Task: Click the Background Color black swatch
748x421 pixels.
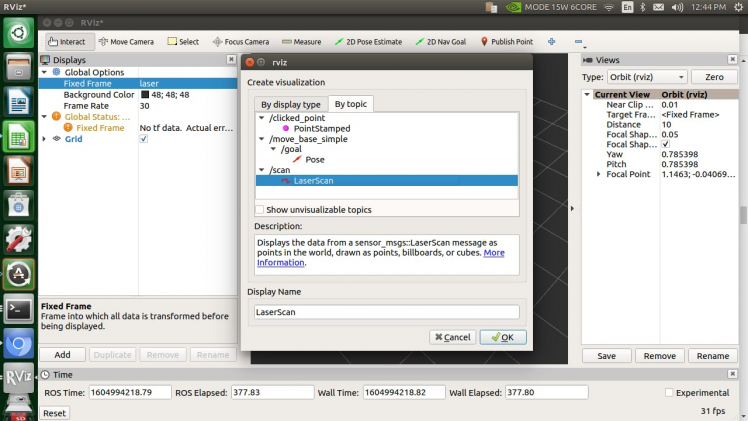Action: 145,94
